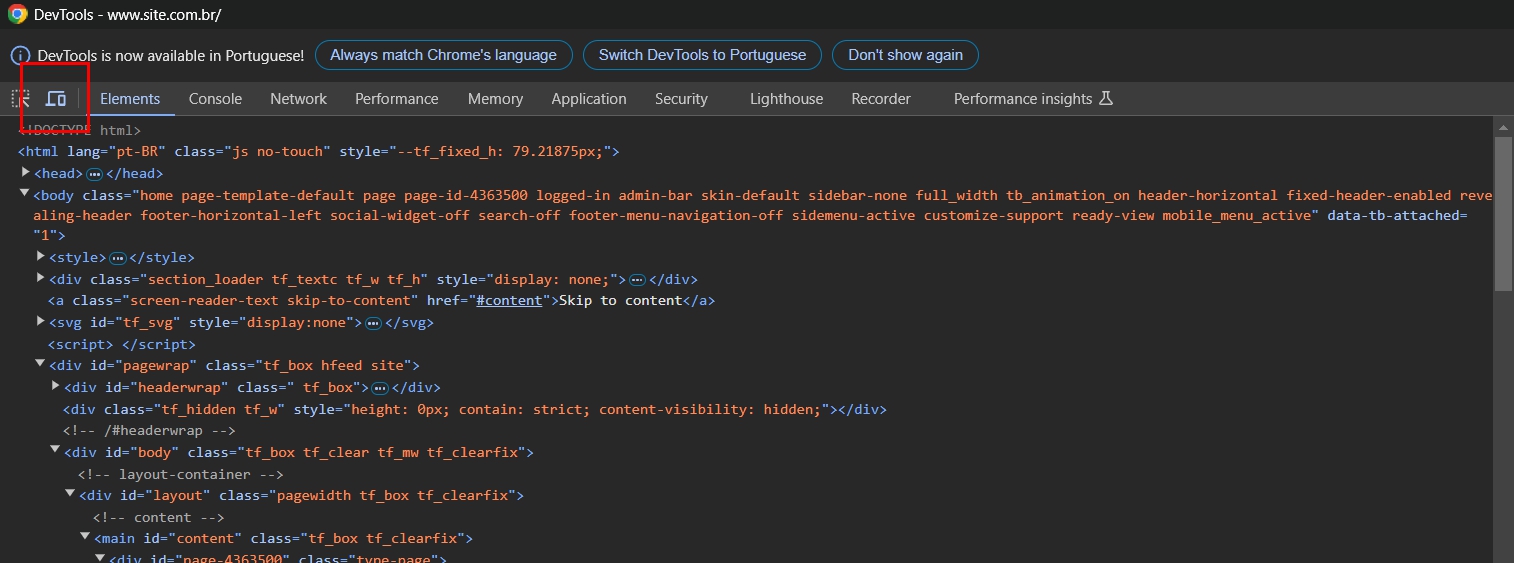Viewport: 1514px width, 563px height.
Task: Collapse the div with id body
Action: tap(56, 450)
